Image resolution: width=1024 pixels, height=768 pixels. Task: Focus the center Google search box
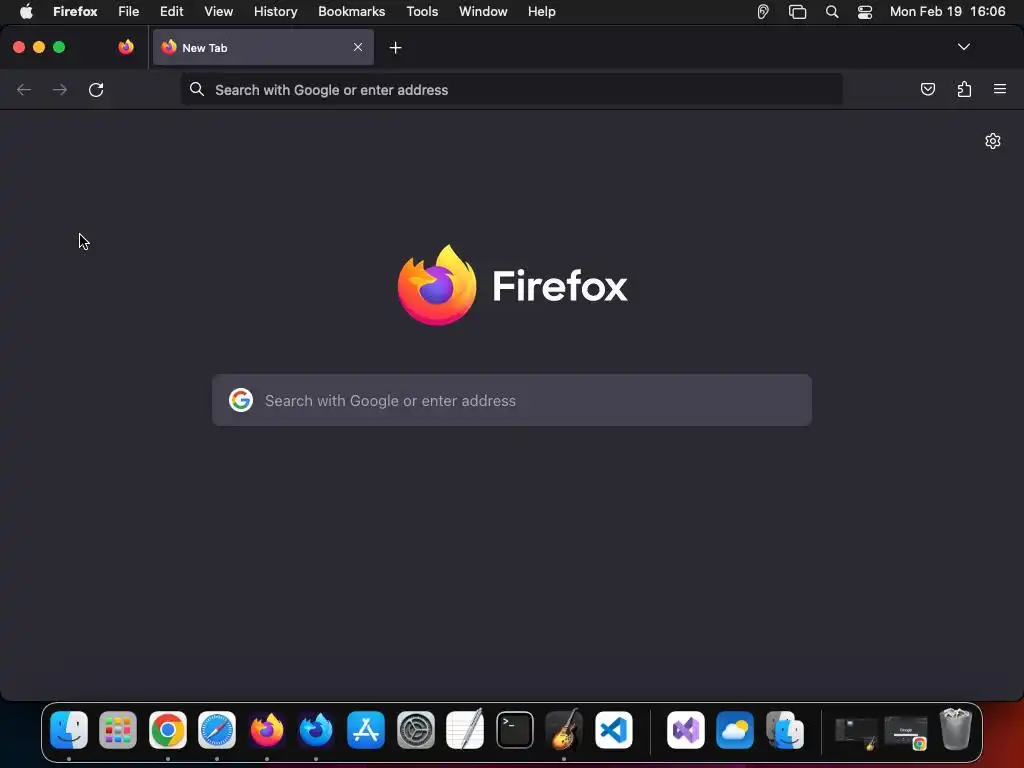[x=512, y=400]
